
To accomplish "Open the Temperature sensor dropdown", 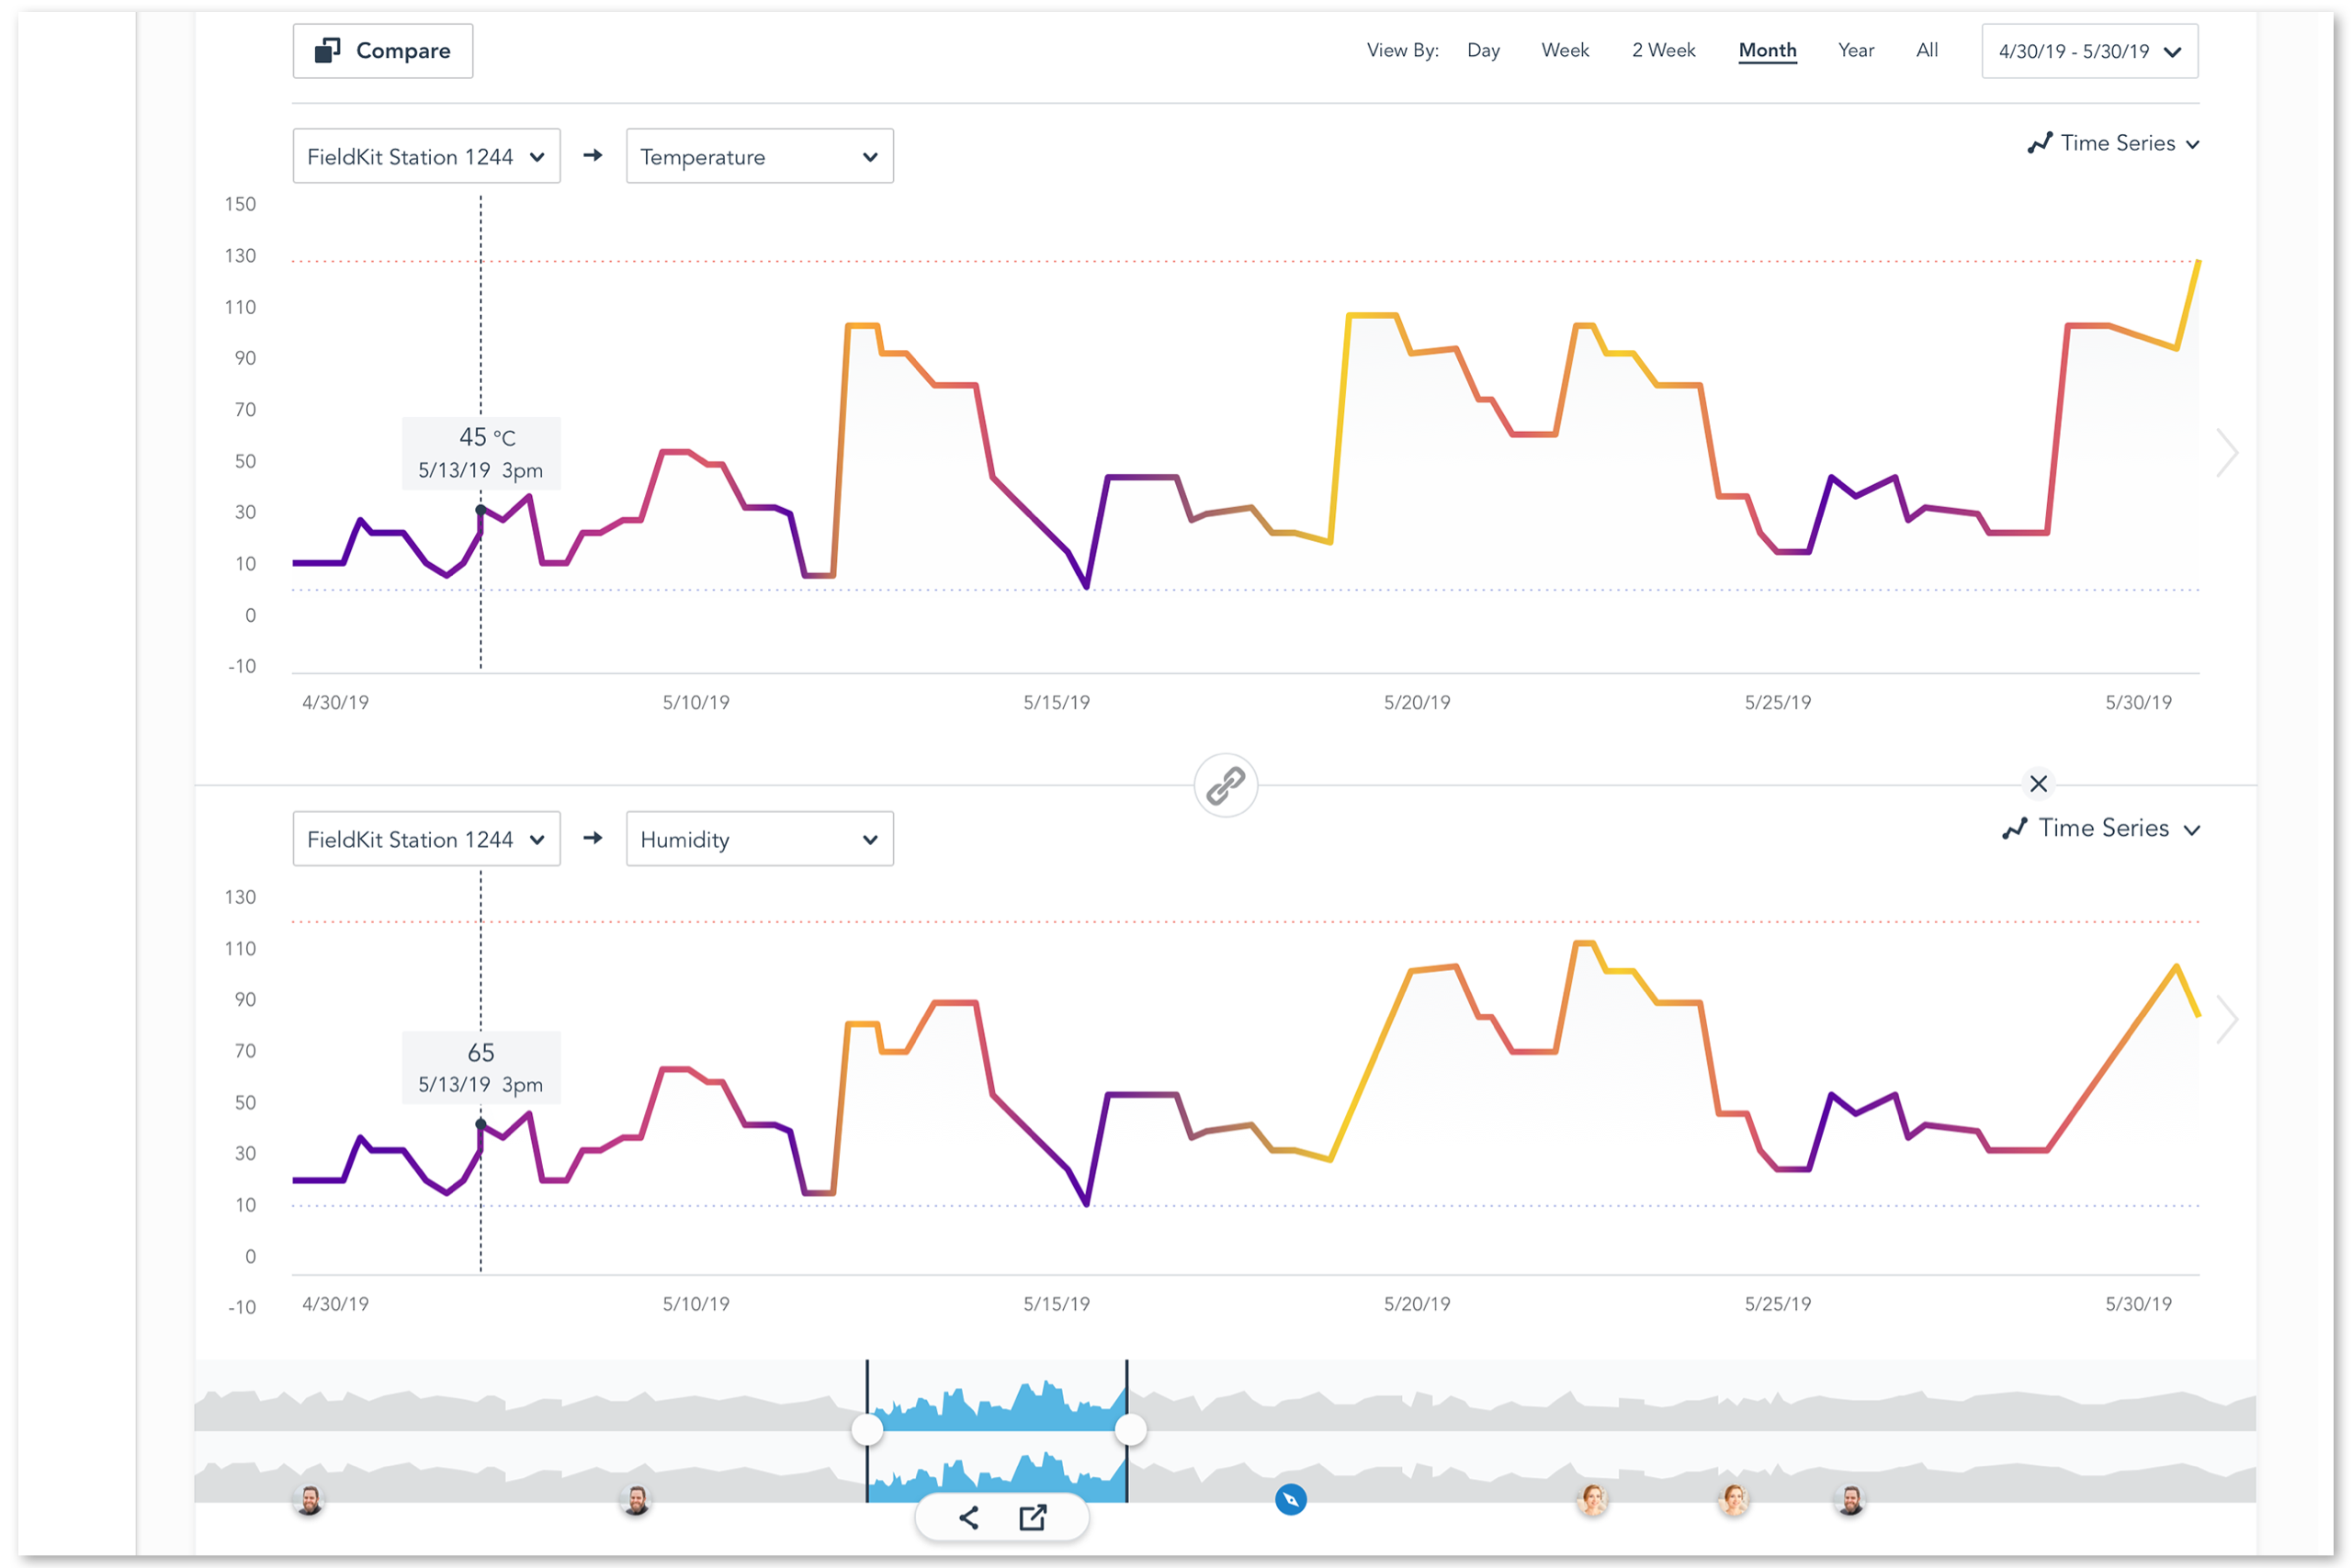I will (759, 157).
